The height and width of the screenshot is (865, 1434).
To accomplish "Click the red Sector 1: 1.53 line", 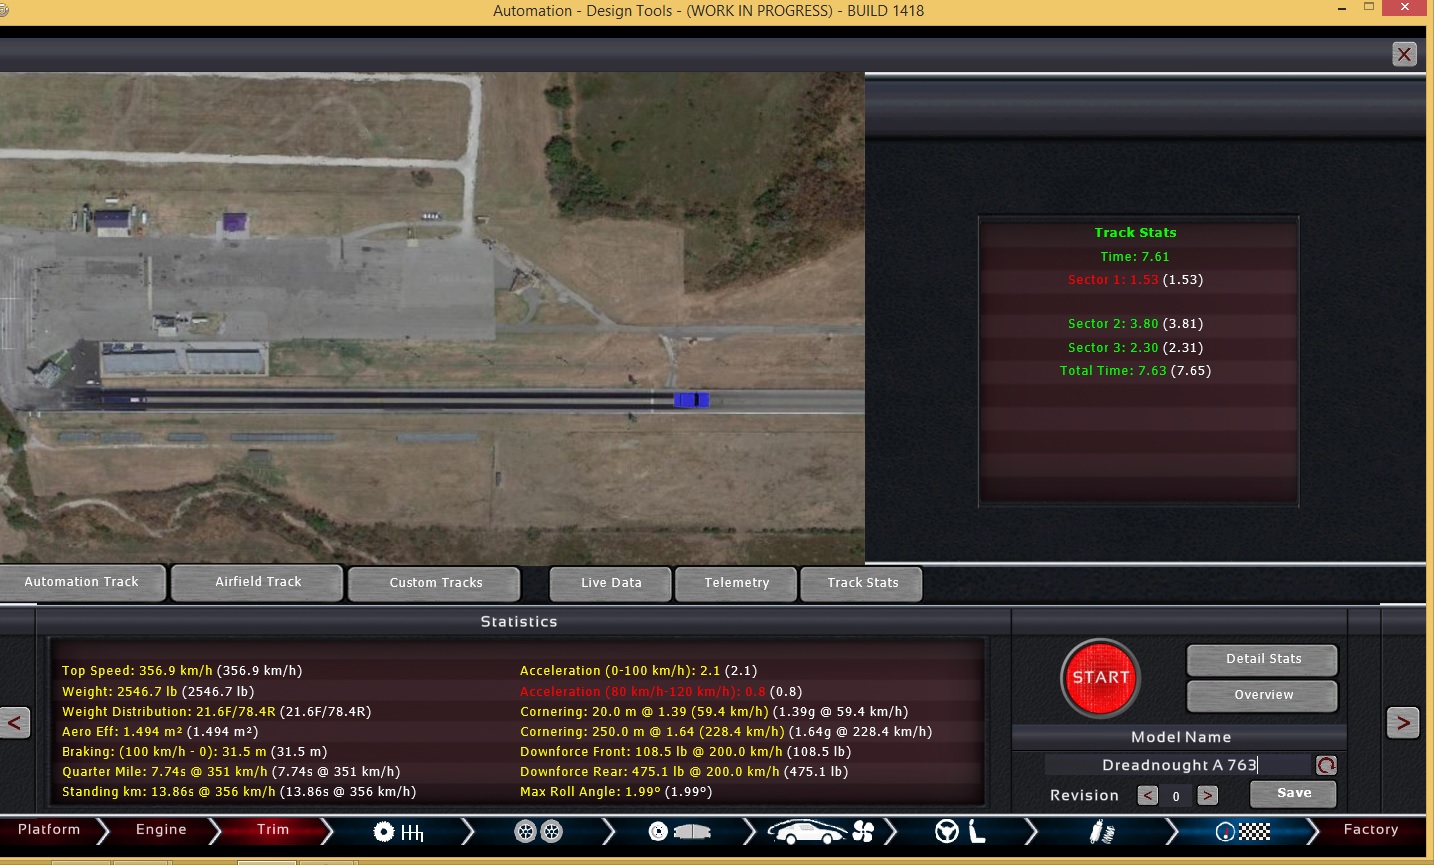I will pyautogui.click(x=1135, y=280).
